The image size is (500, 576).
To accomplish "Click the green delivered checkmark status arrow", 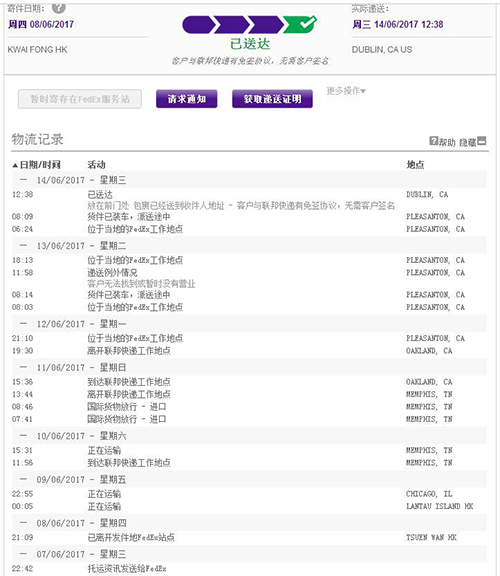I will (300, 25).
